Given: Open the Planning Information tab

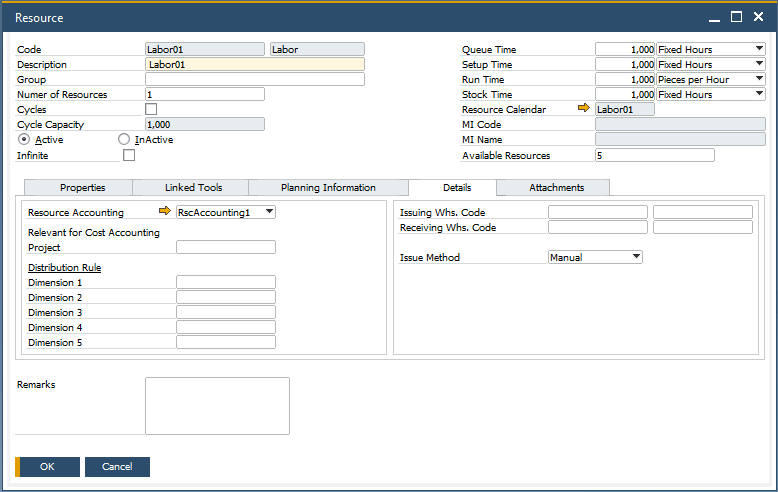Looking at the screenshot, I should (x=328, y=187).
